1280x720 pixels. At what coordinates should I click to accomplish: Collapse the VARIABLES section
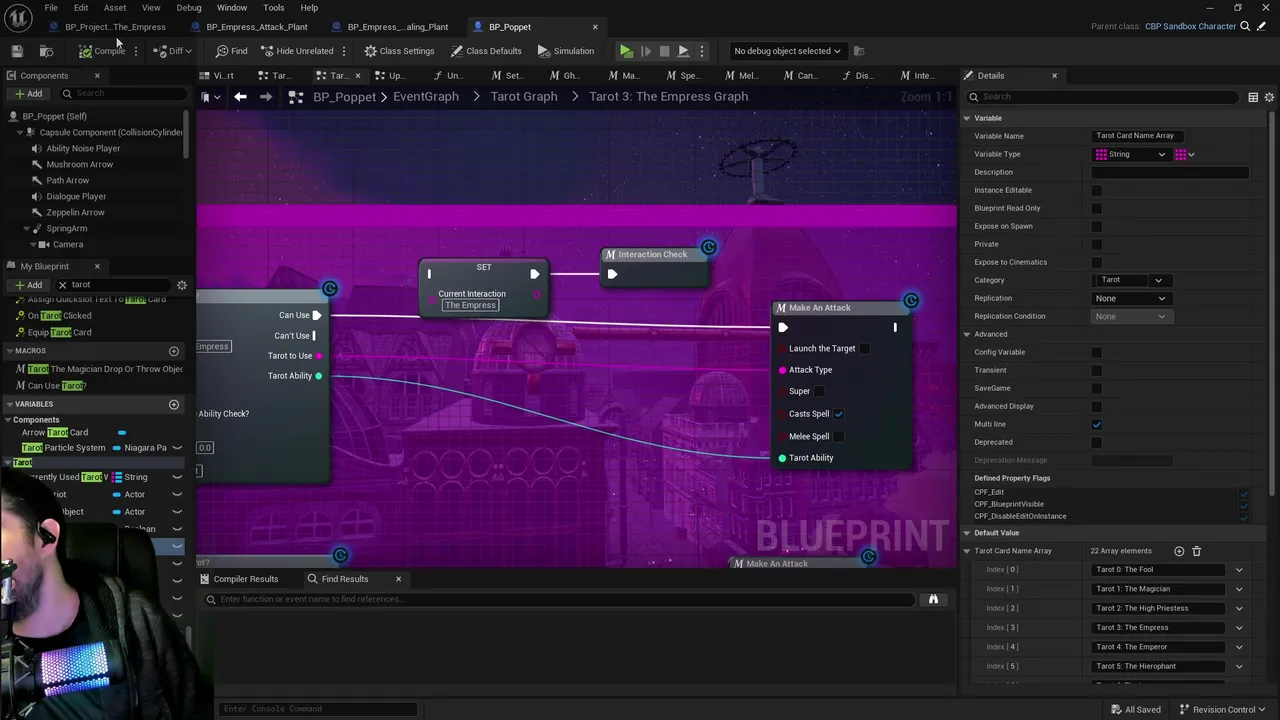coord(9,404)
